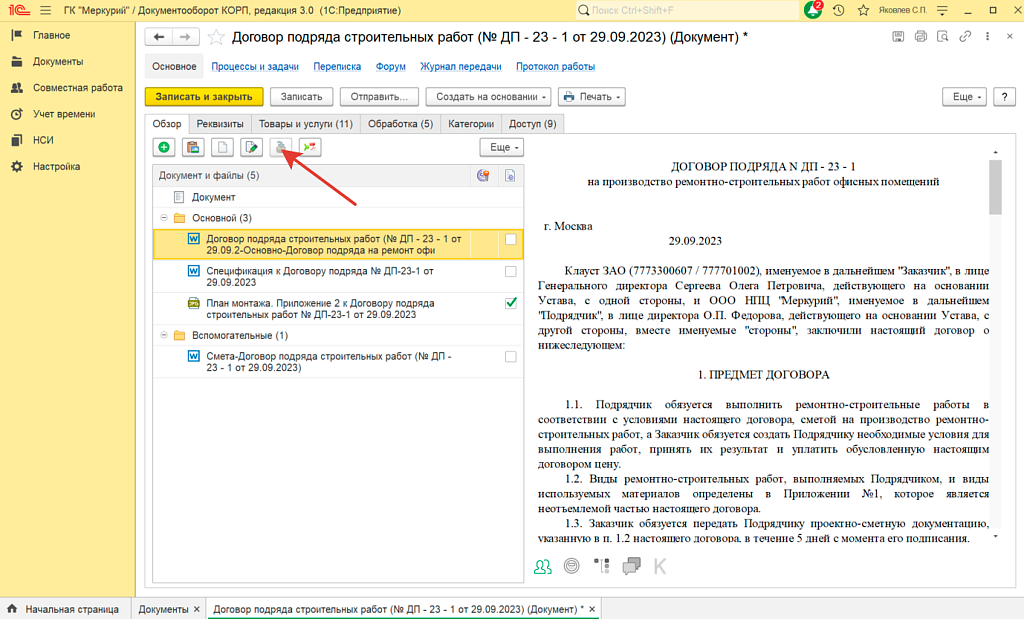Collapse the Вспомогательные (1) folder
Screen dimensions: 1024x619
163,336
